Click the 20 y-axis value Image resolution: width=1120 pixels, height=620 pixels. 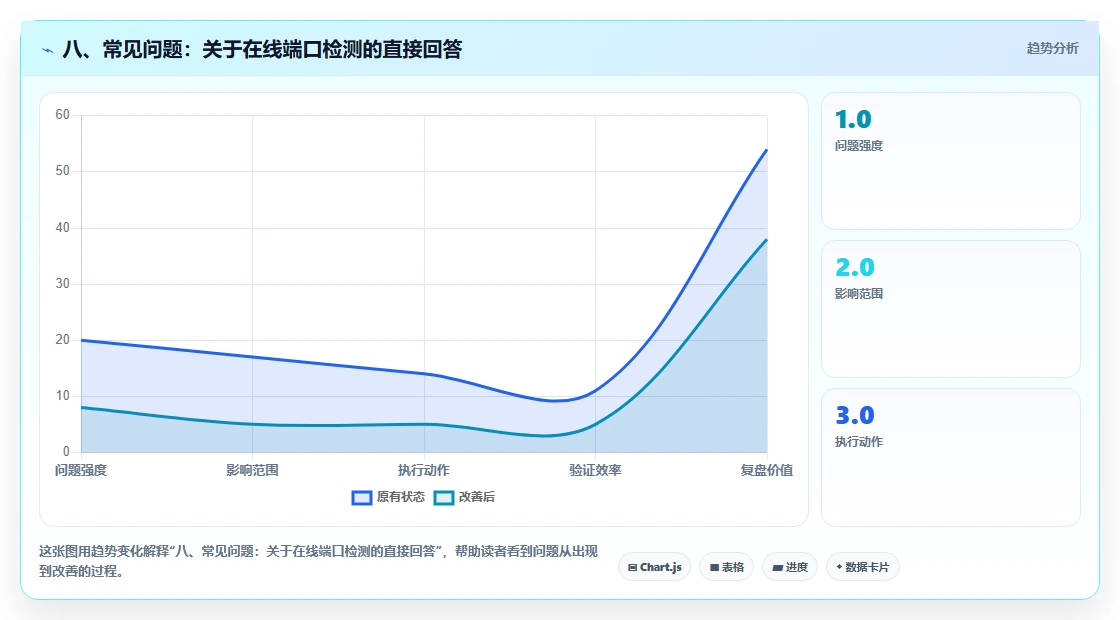tap(63, 339)
